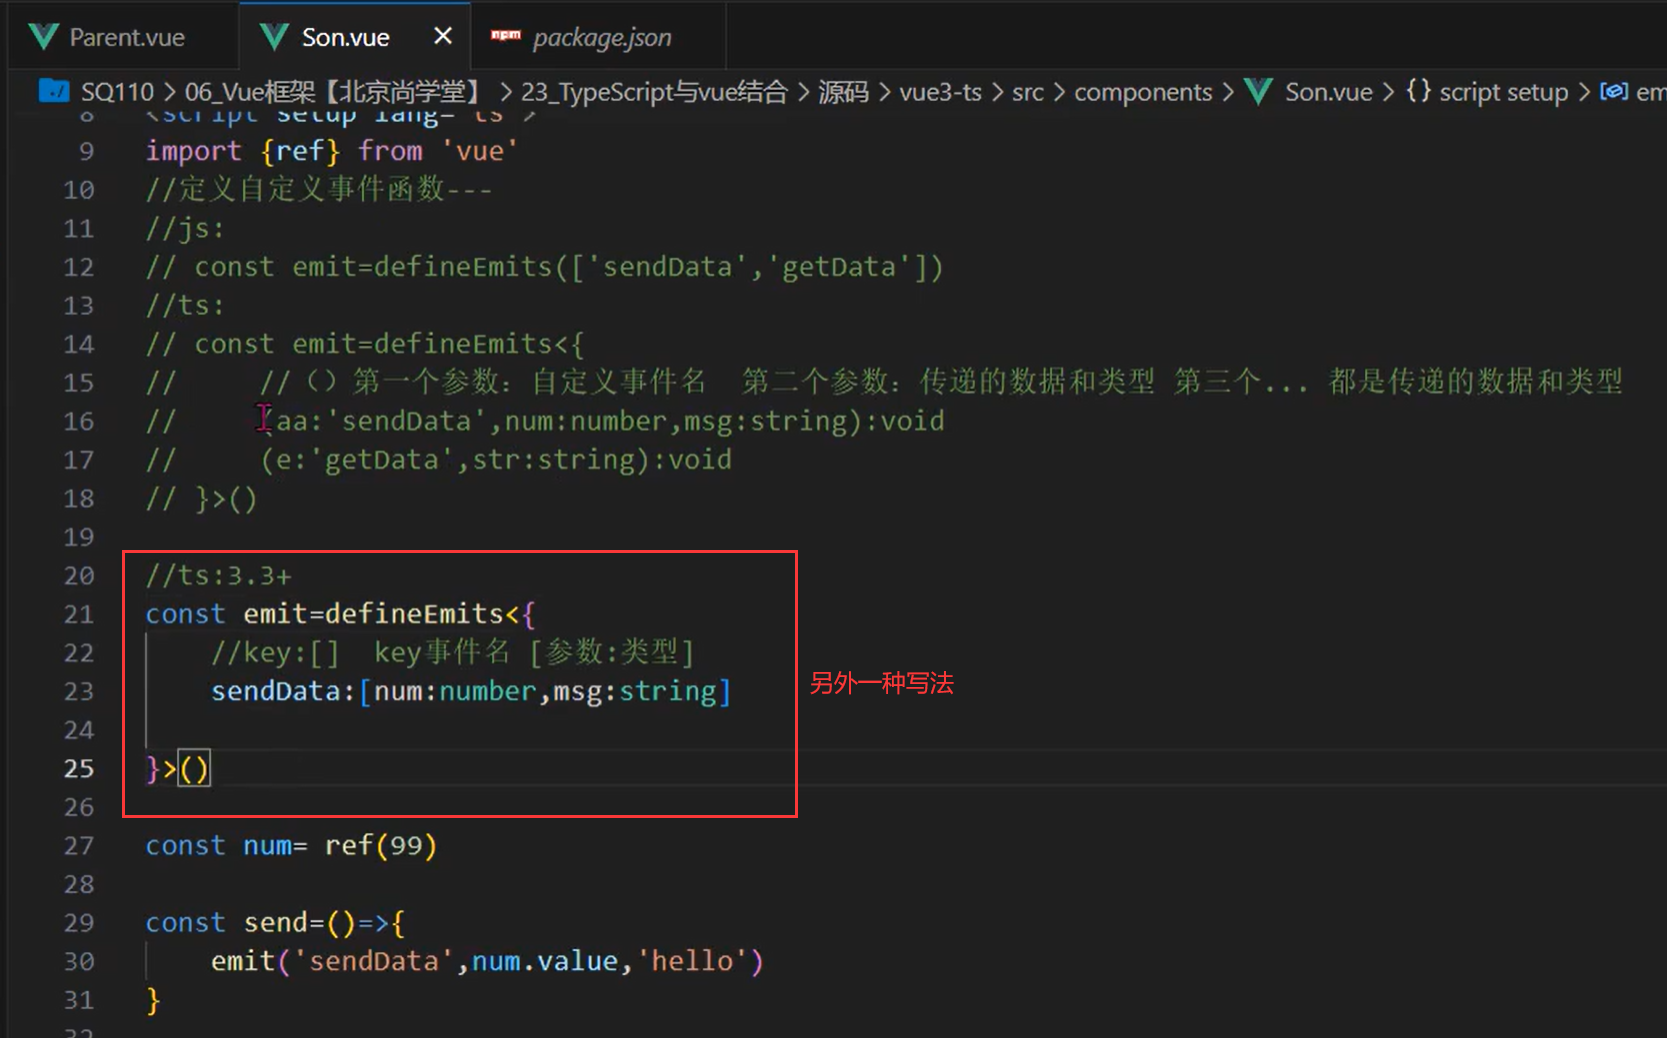1667x1038 pixels.
Task: Click commented const emit=defineEmits<{ line 14
Action: (365, 344)
